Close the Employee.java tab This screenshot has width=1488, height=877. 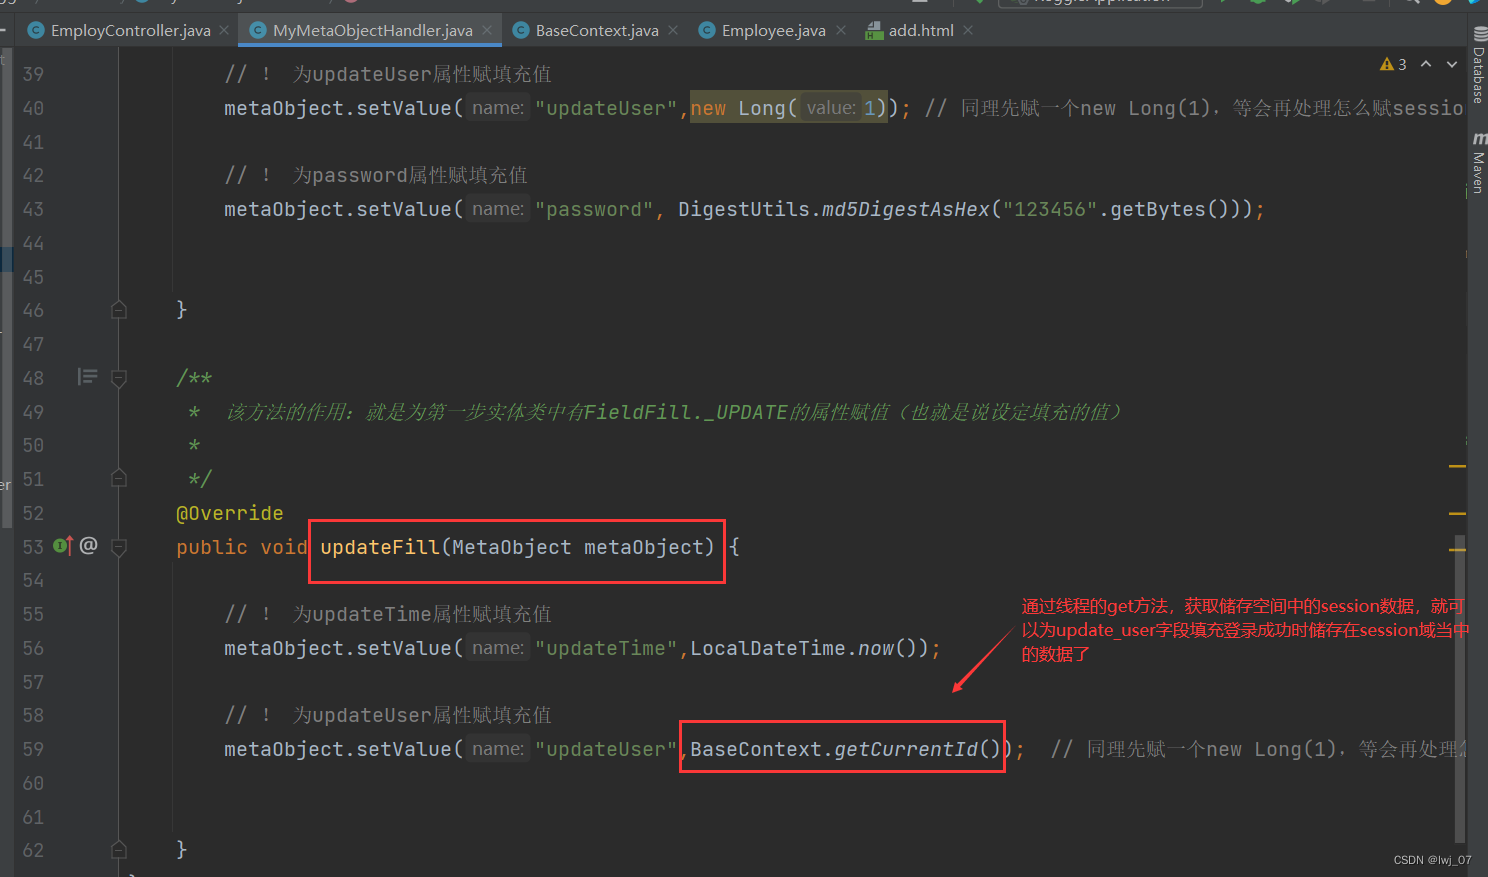tap(841, 30)
